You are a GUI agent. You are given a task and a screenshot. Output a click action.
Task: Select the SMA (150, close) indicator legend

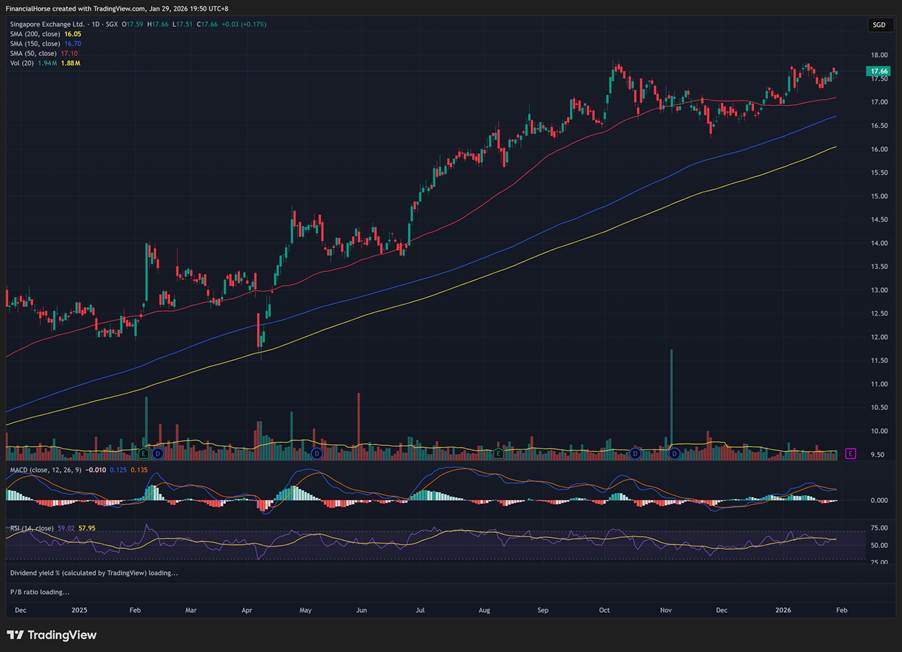pos(34,43)
